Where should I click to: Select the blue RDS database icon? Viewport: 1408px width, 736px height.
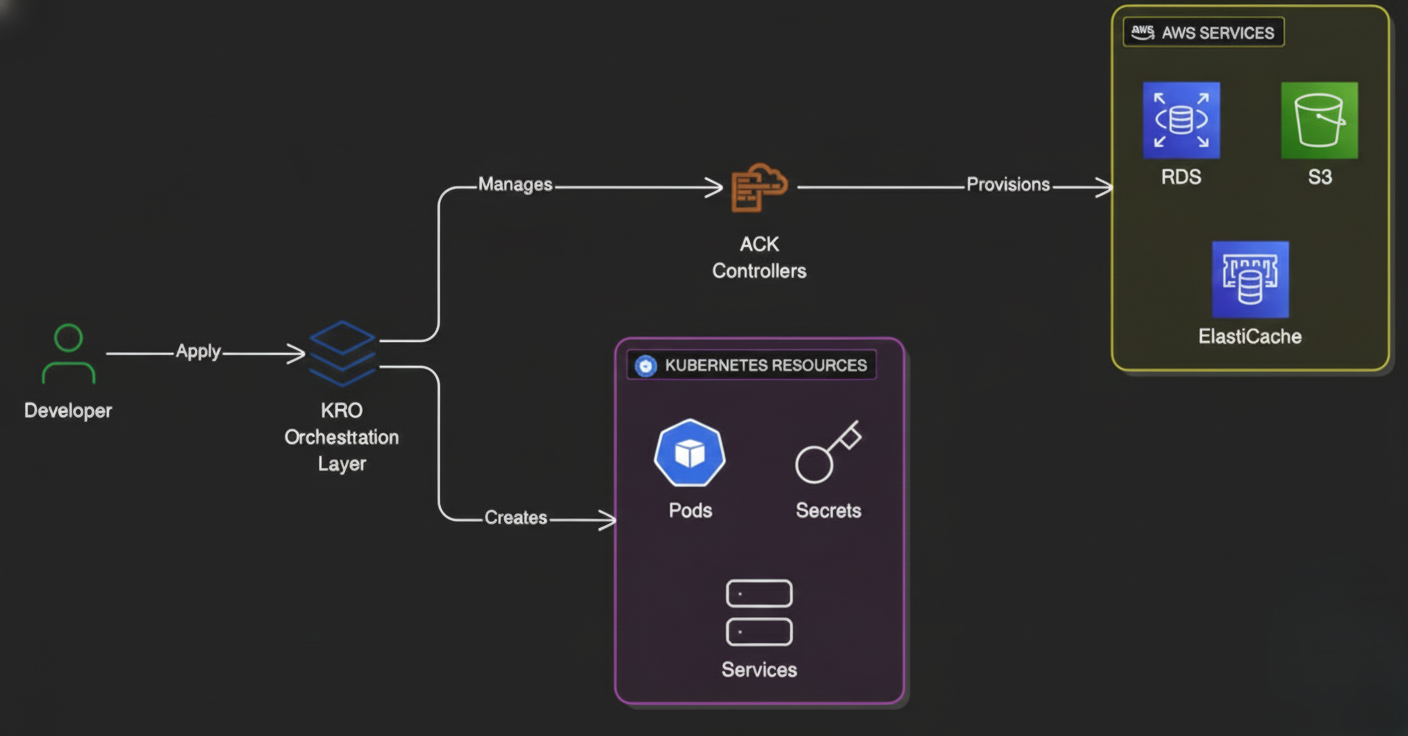click(x=1181, y=121)
